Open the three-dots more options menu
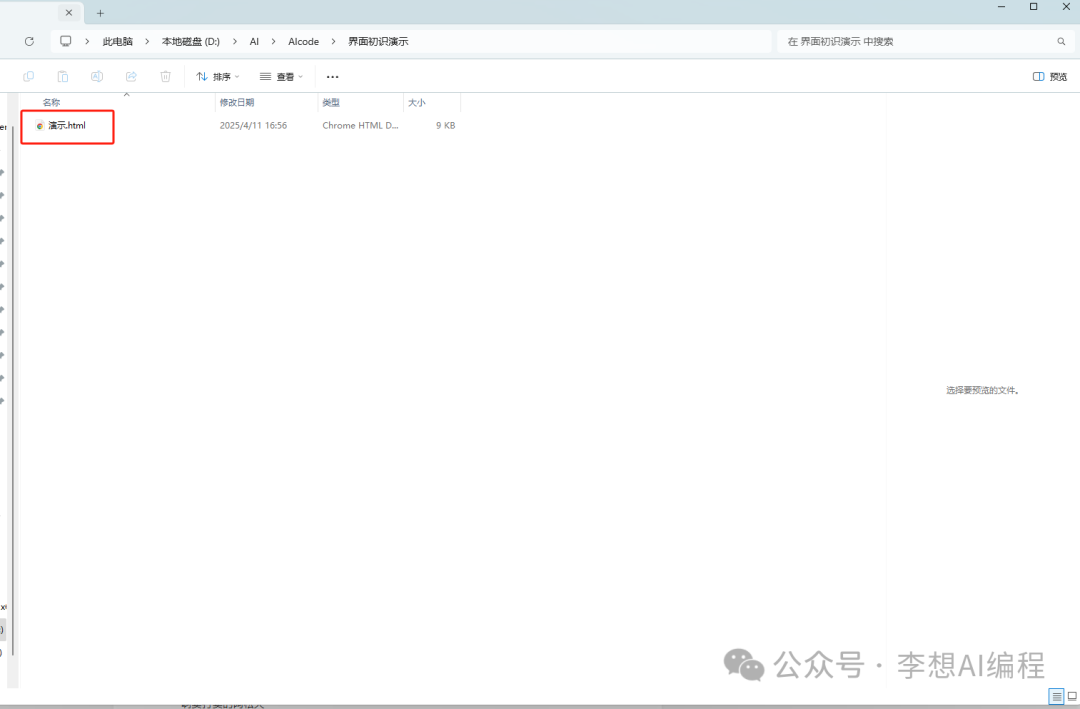The width and height of the screenshot is (1080, 709). tap(333, 76)
